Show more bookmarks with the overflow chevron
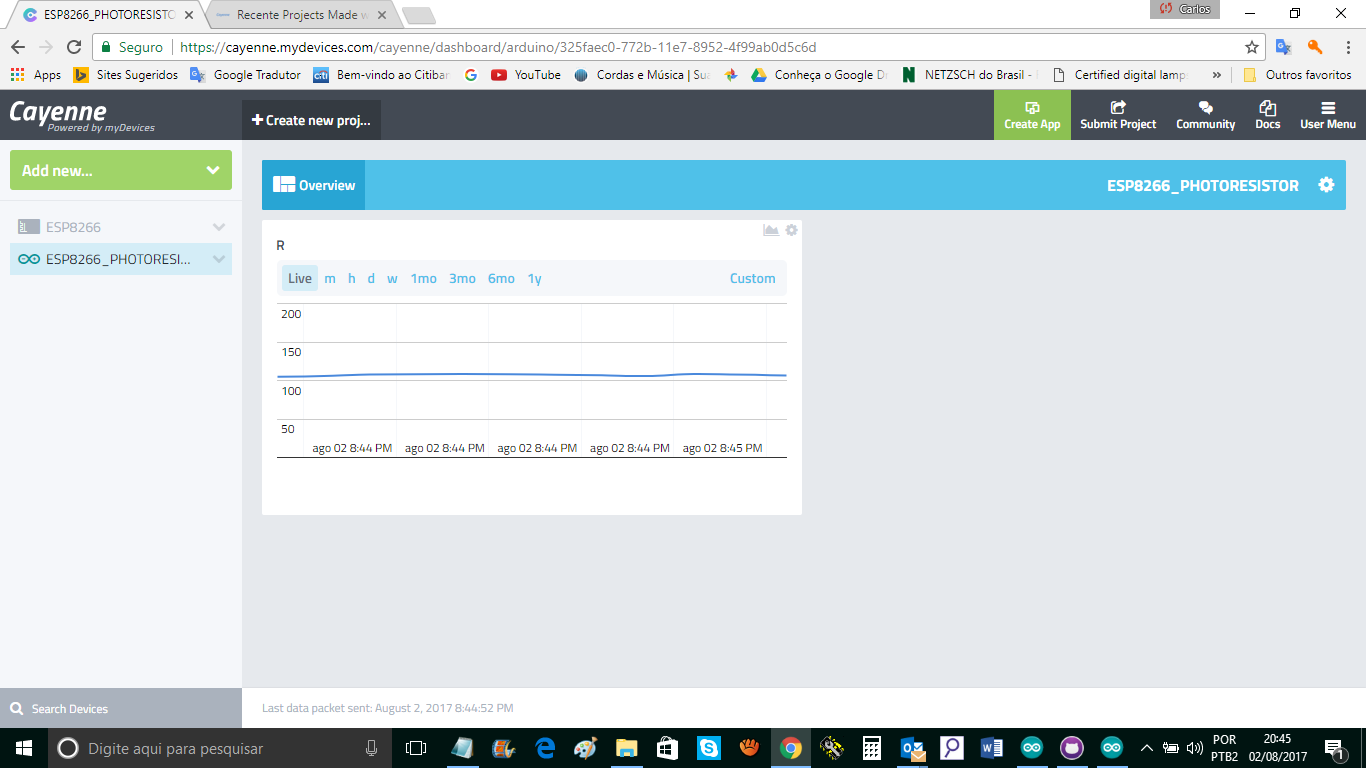The image size is (1366, 768). (1217, 75)
